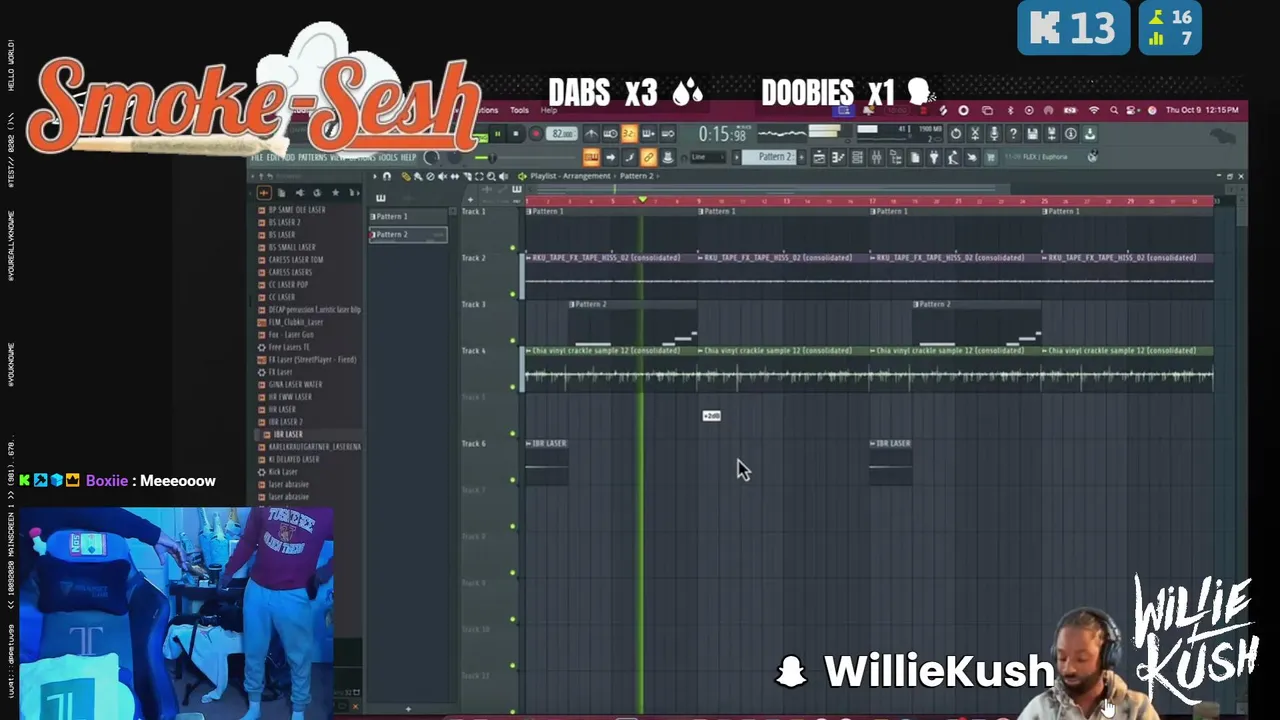This screenshot has width=1280, height=720.
Task: Click the one-click audio recording microphone icon
Action: pyautogui.click(x=994, y=134)
